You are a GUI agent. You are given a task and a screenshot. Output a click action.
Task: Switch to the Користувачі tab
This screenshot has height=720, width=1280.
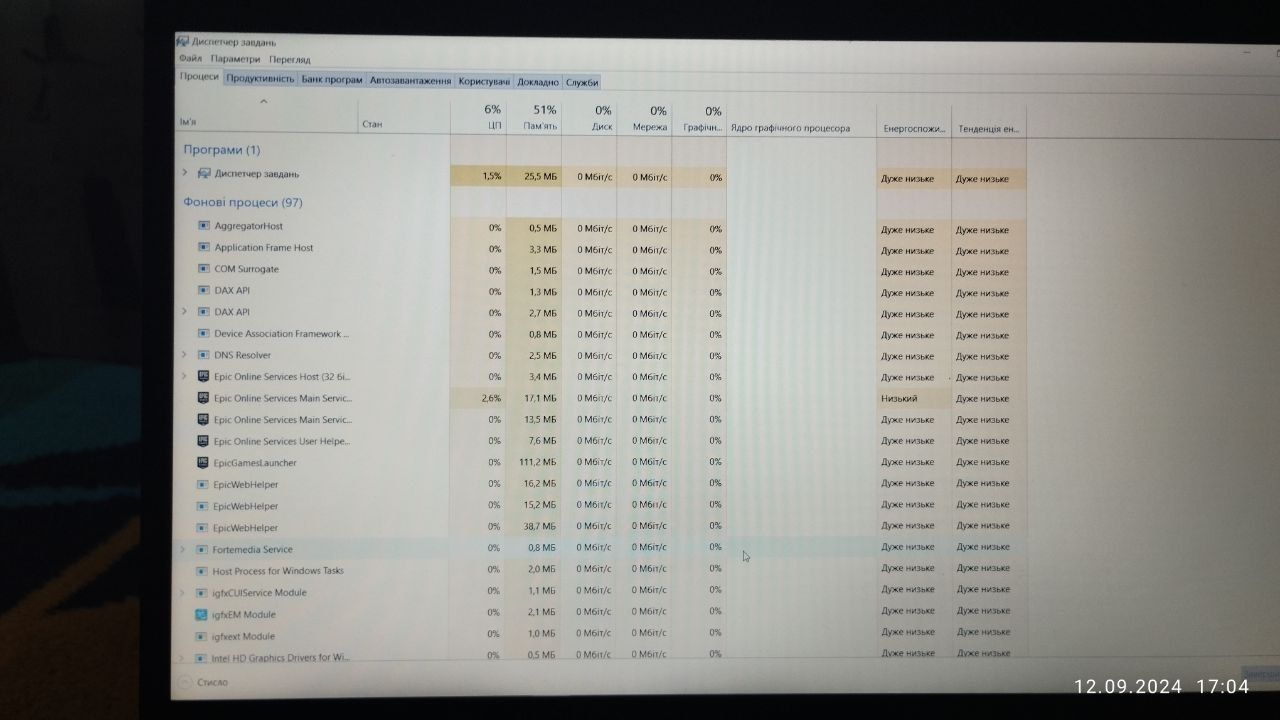[x=485, y=81]
